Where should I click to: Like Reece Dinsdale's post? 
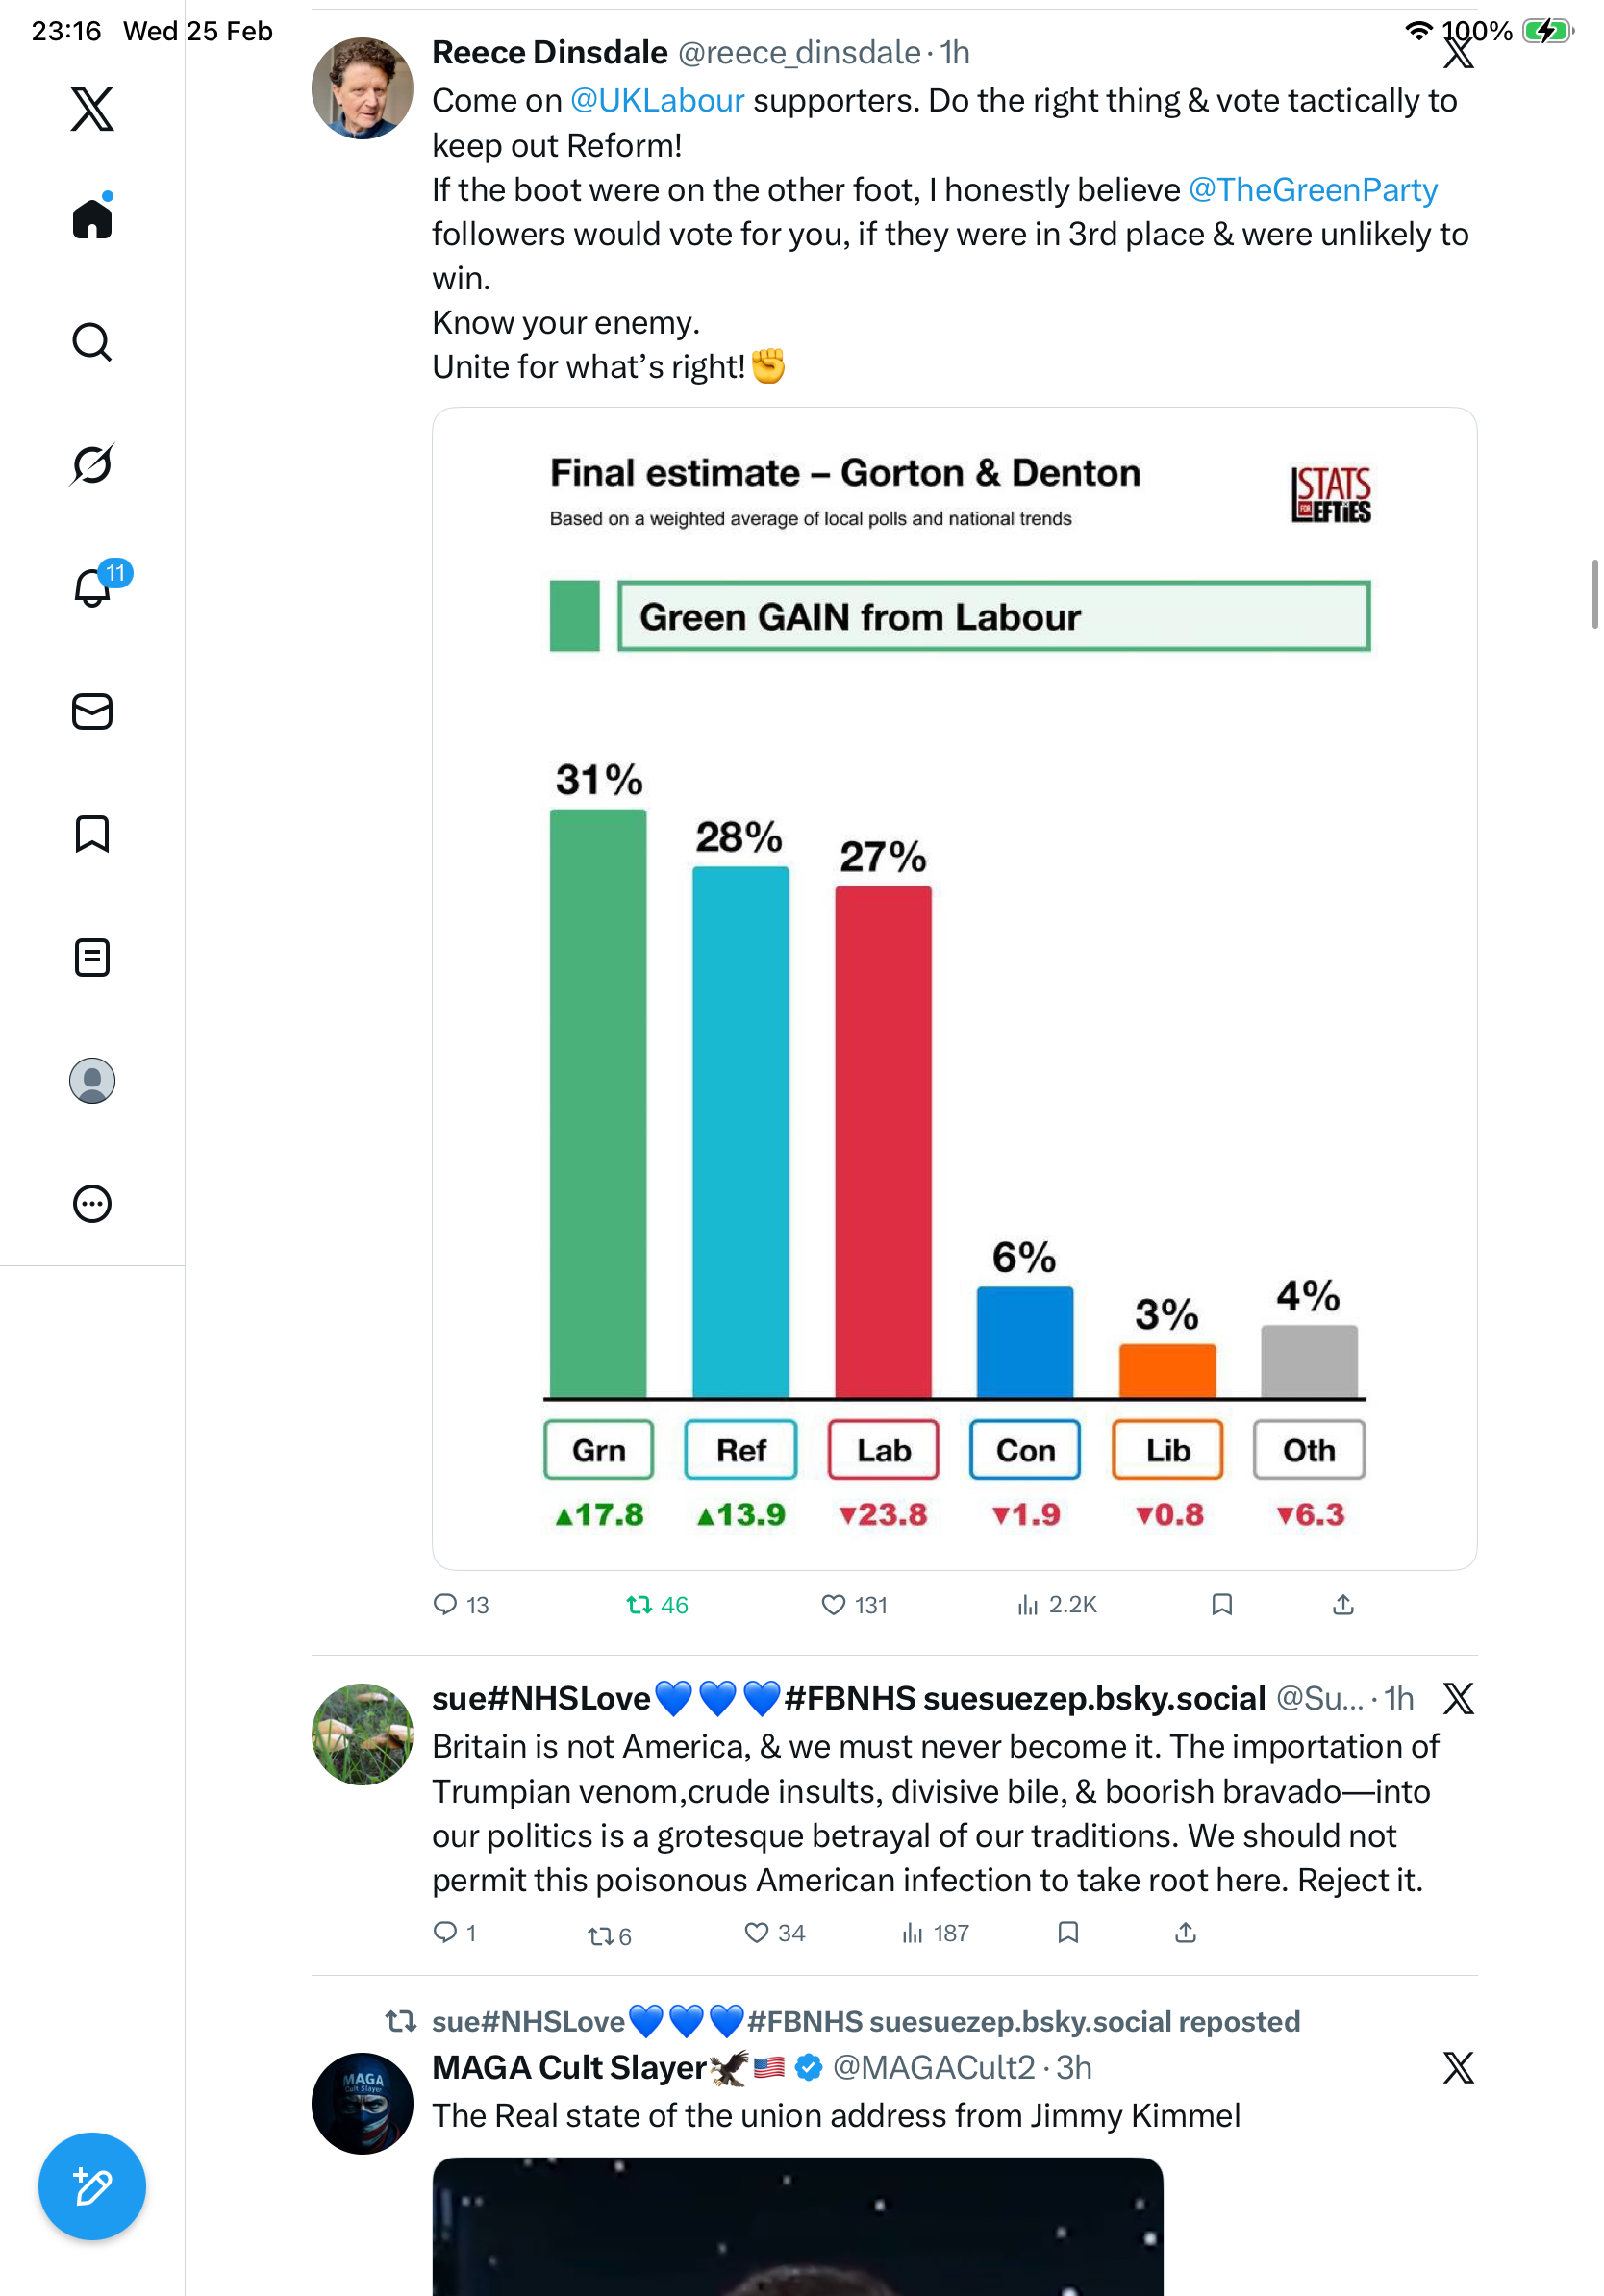point(833,1604)
